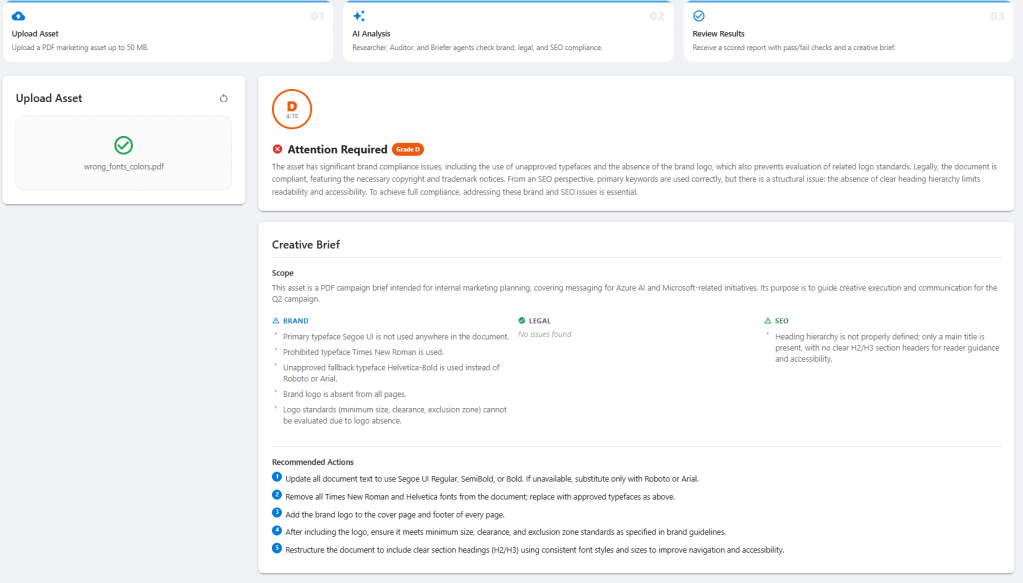Click recommended action number 1 bullet
This screenshot has width=1023, height=583.
[277, 478]
